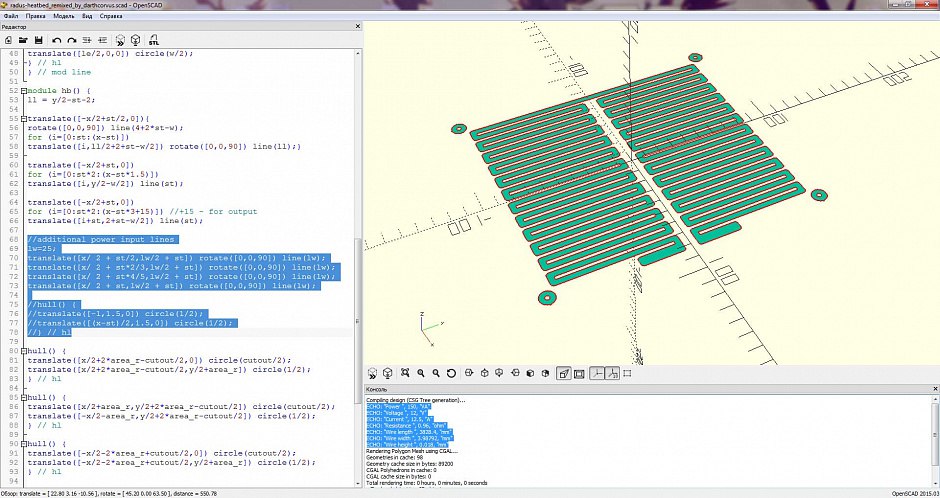
Task: Click console line 'Total rendering time'
Action: tap(426, 483)
